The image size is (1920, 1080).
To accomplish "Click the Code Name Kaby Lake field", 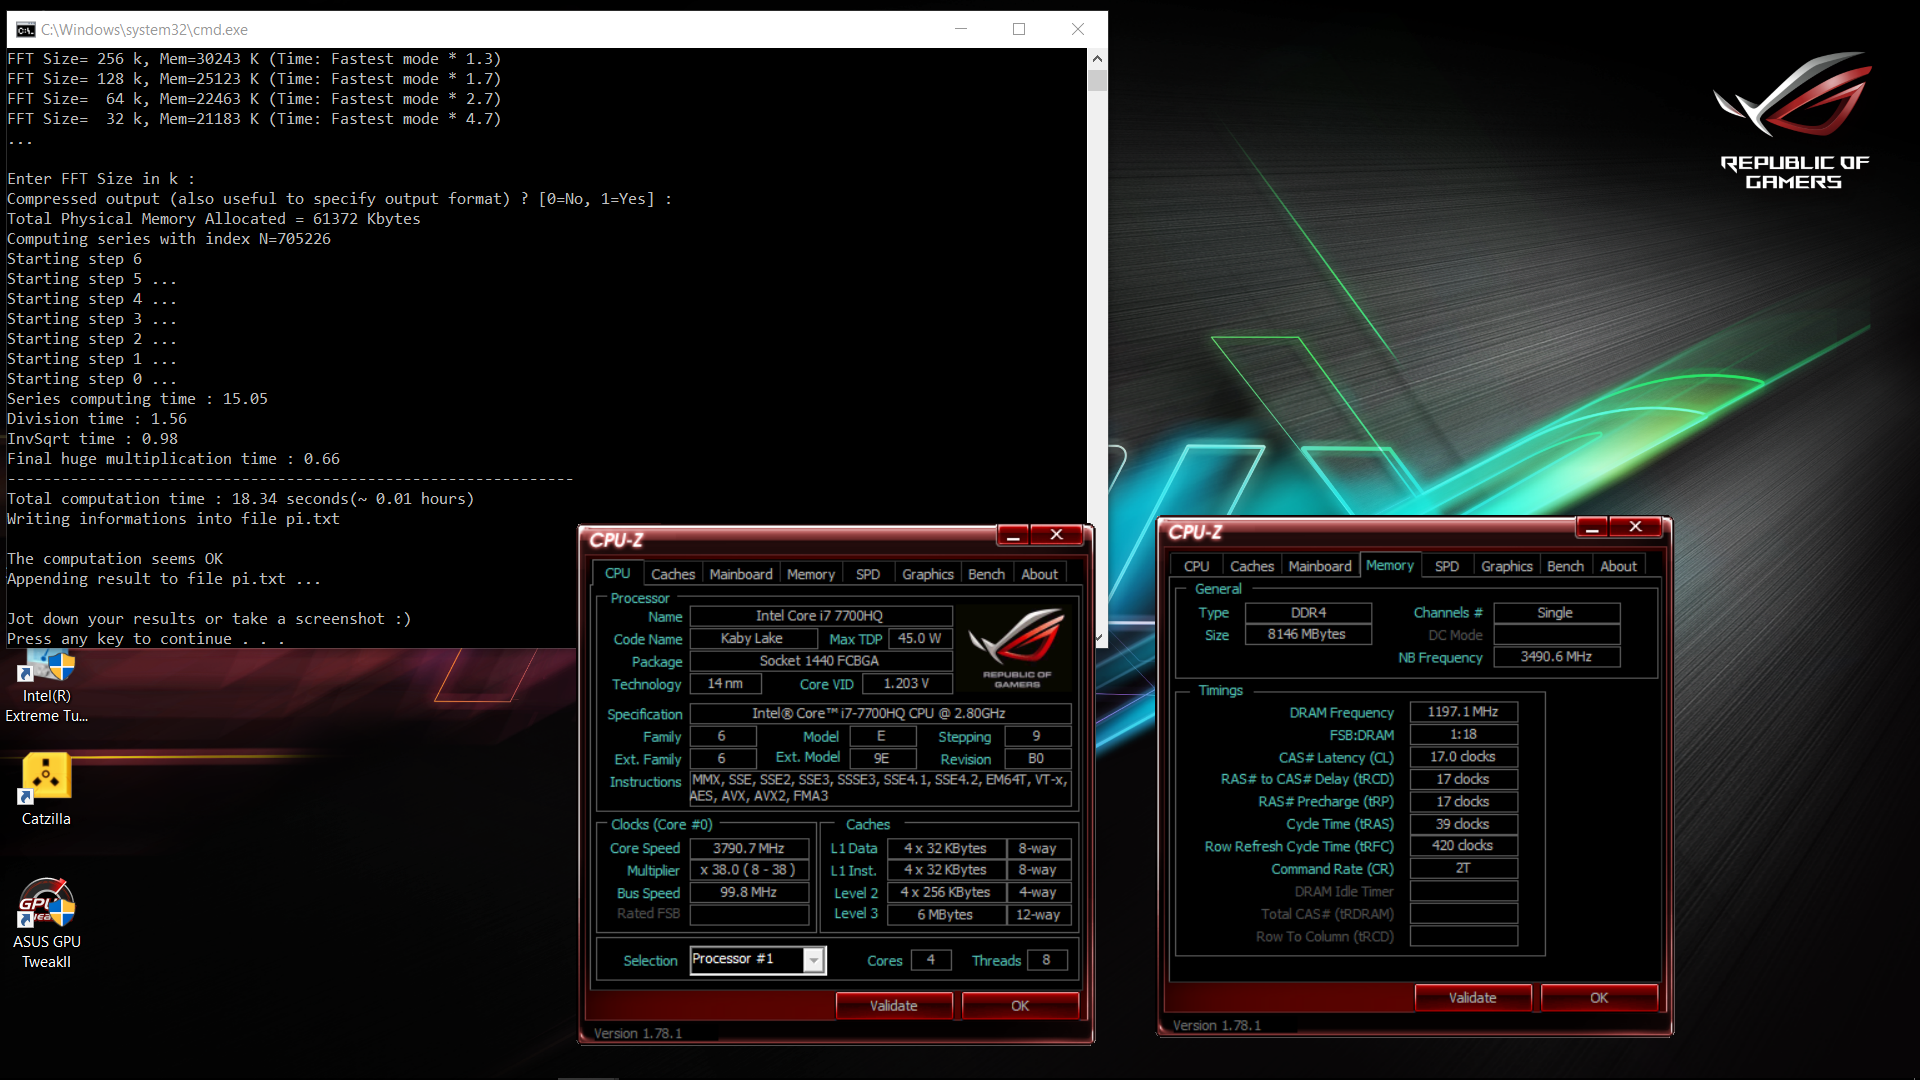I will (x=752, y=638).
